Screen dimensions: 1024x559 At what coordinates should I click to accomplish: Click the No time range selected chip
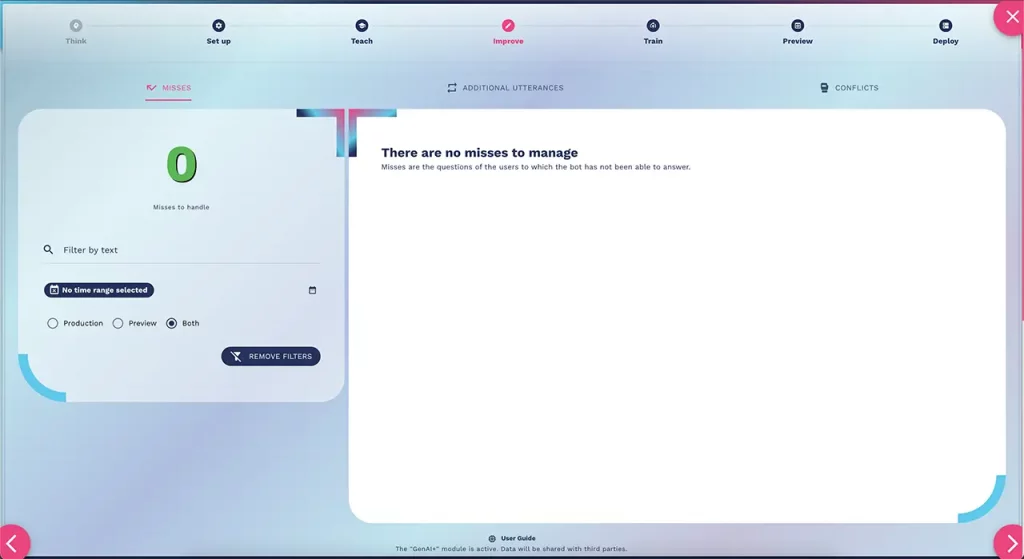pos(99,290)
